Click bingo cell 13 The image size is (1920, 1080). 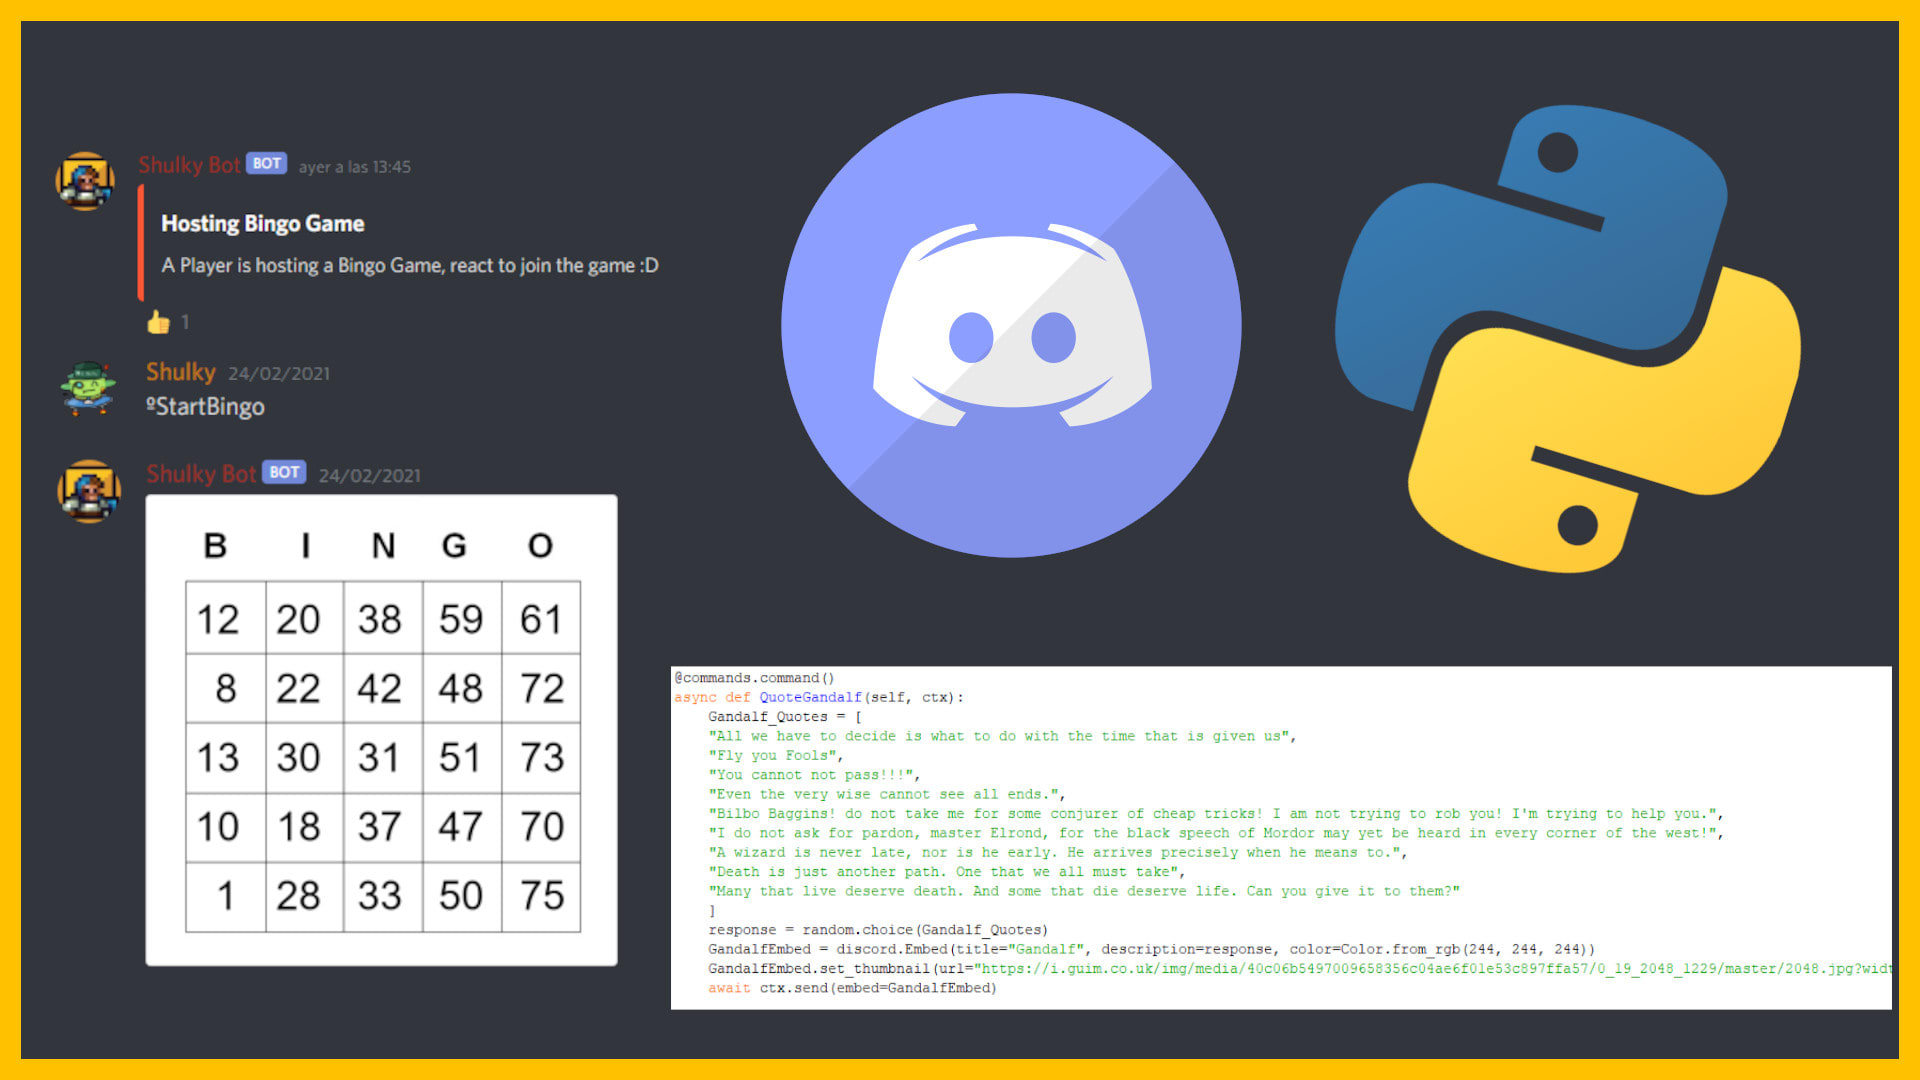(x=226, y=758)
